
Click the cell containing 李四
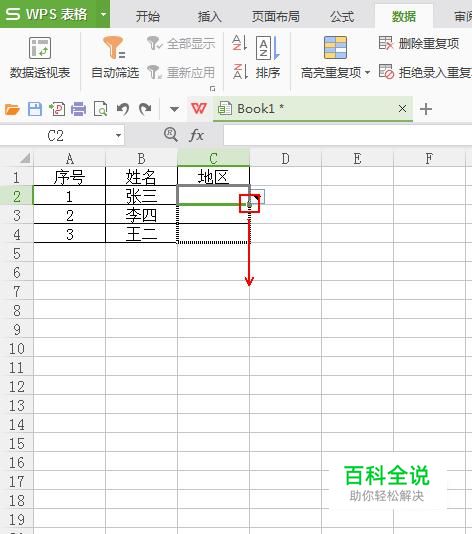[x=141, y=215]
